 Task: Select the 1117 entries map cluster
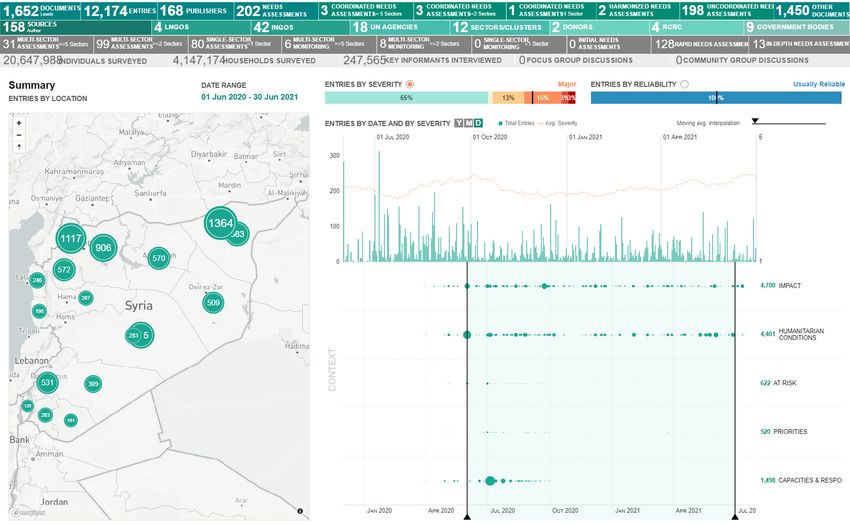71,239
